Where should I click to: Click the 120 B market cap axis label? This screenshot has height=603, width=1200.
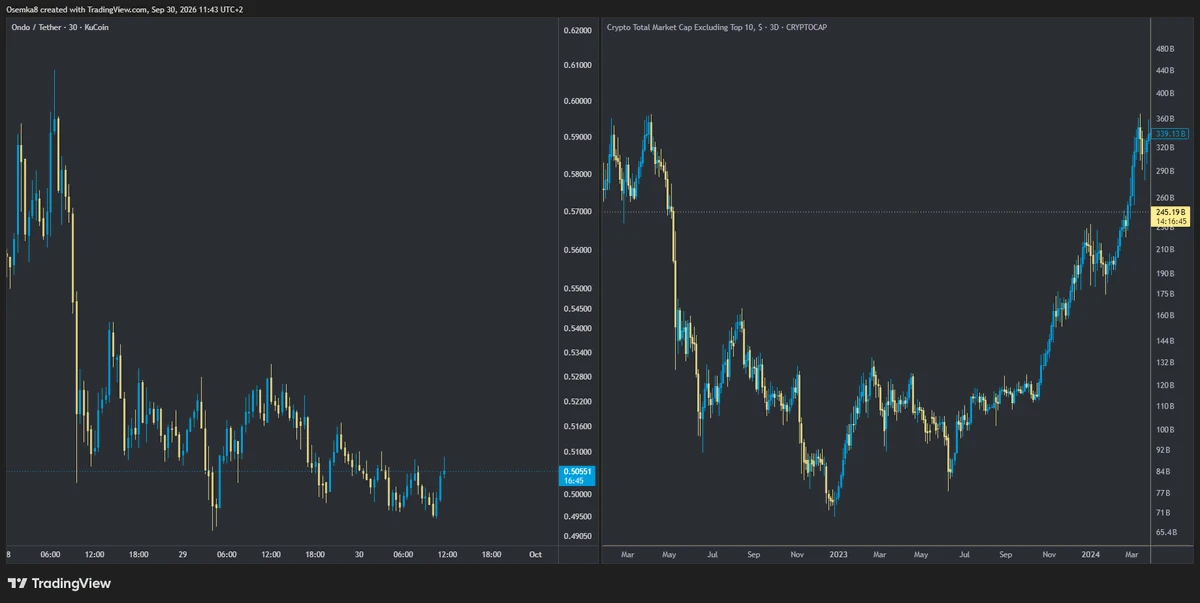(1164, 385)
